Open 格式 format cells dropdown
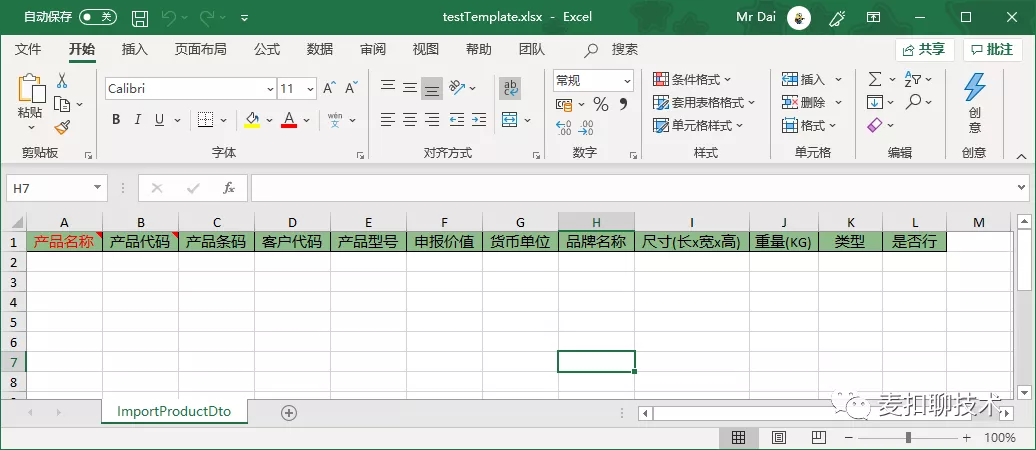1036x450 pixels. [x=832, y=125]
